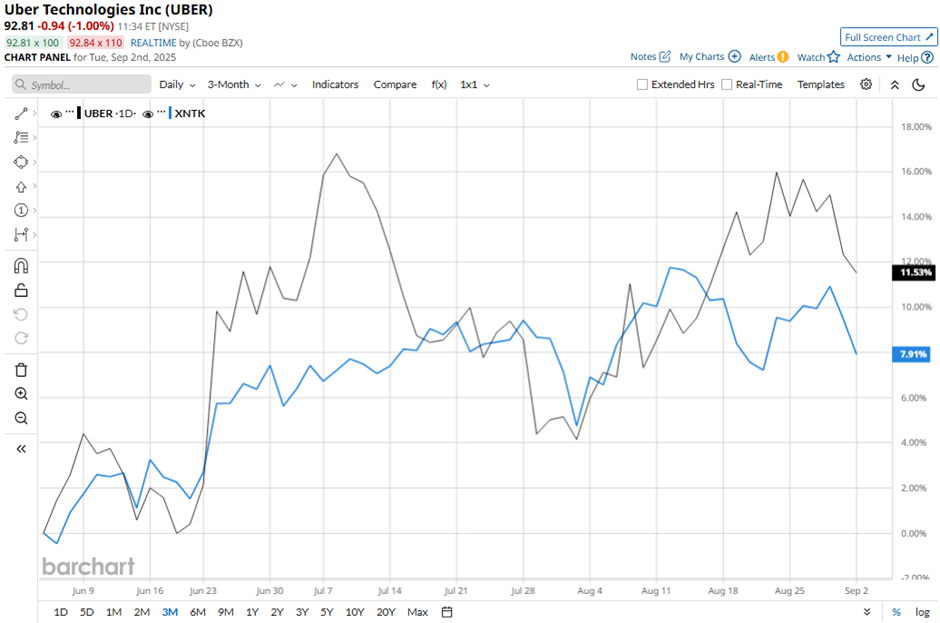
Task: Select the 9M time range
Action: click(225, 612)
